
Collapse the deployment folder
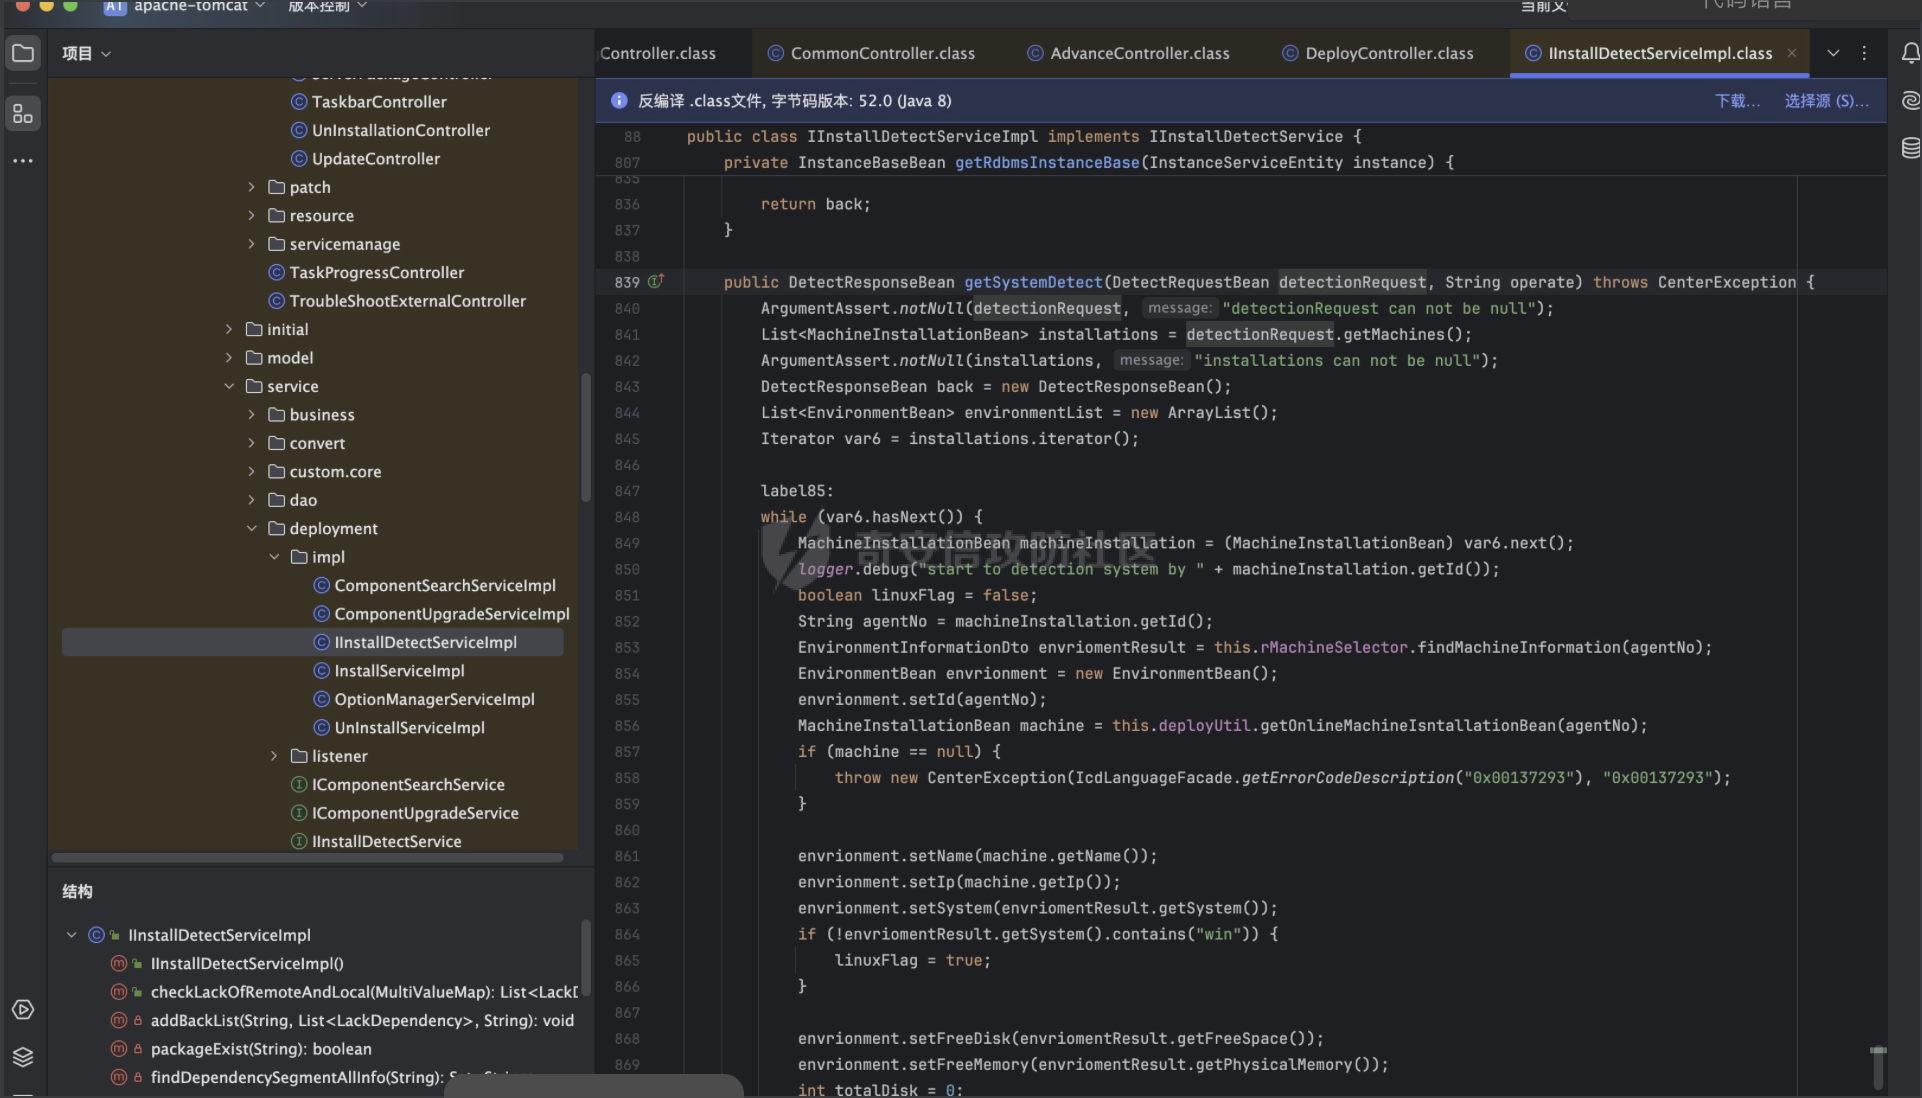tap(251, 529)
